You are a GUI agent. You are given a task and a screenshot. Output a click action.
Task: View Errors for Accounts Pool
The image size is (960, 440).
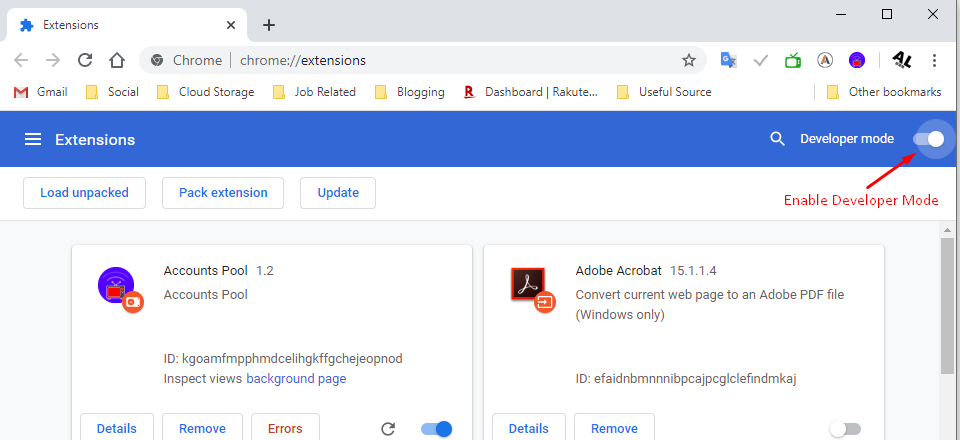(285, 428)
